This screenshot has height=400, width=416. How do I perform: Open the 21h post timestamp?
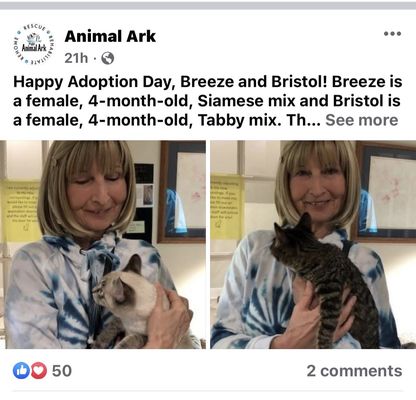76,58
